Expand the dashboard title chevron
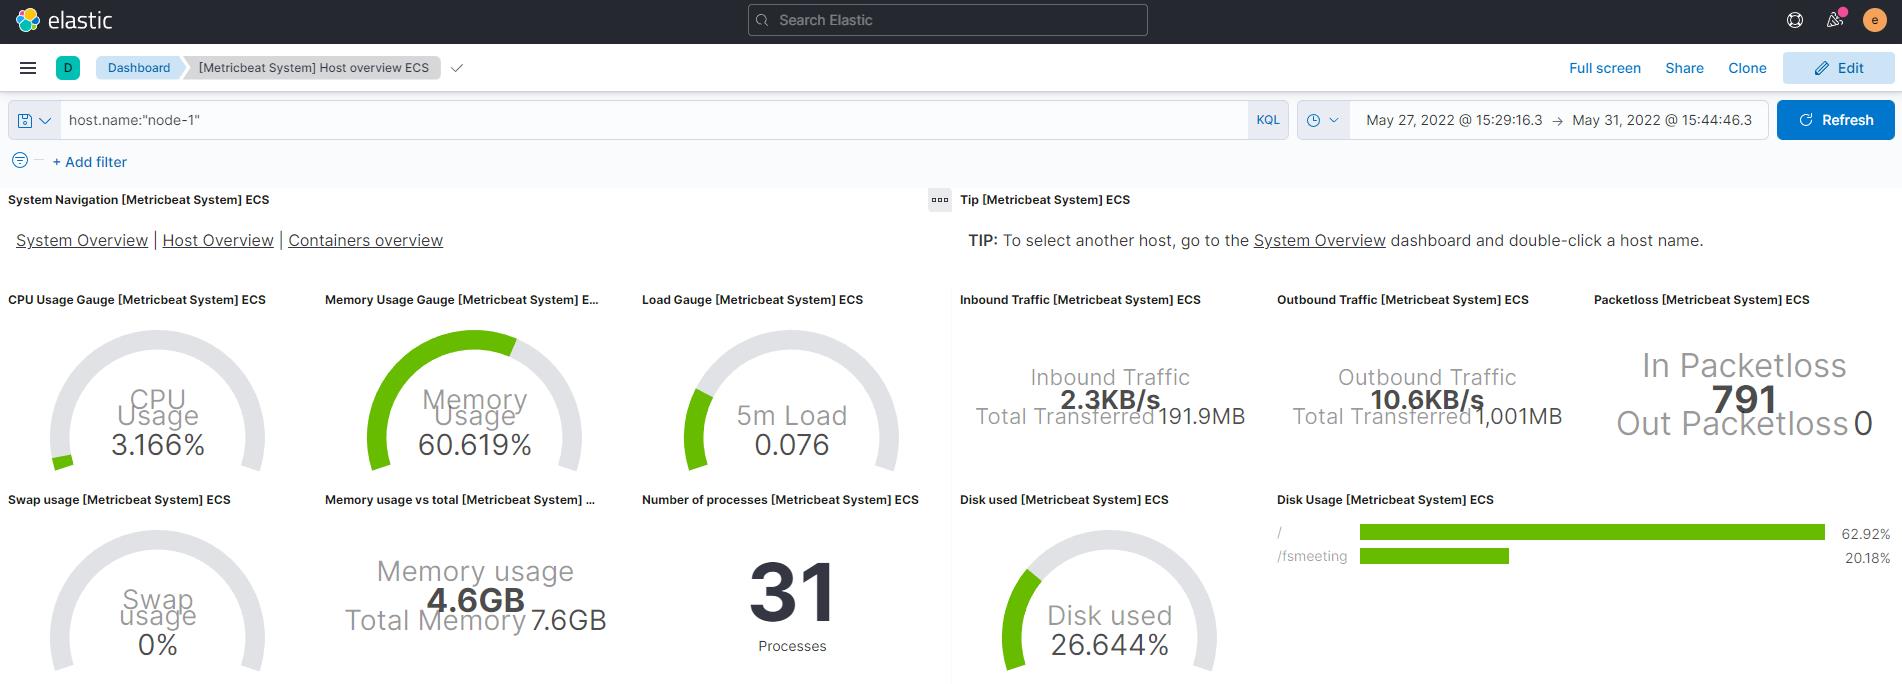 (457, 68)
